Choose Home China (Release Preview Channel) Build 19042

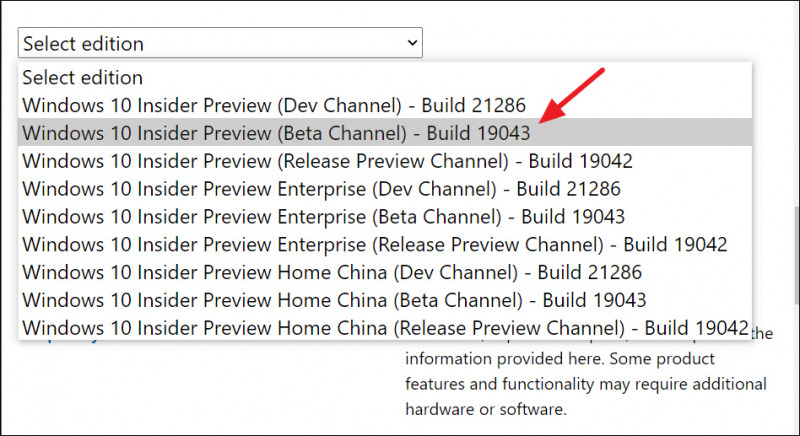[385, 327]
